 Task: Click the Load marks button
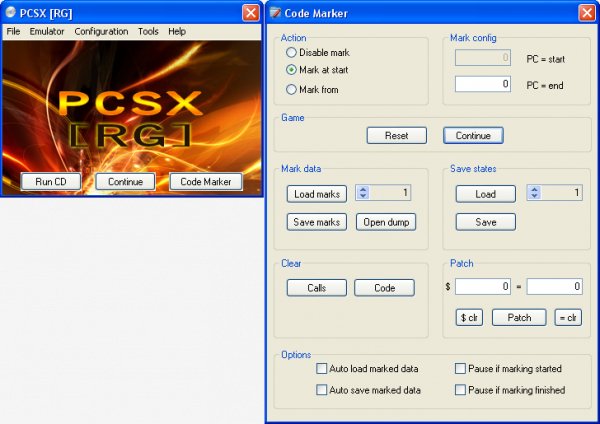(317, 194)
